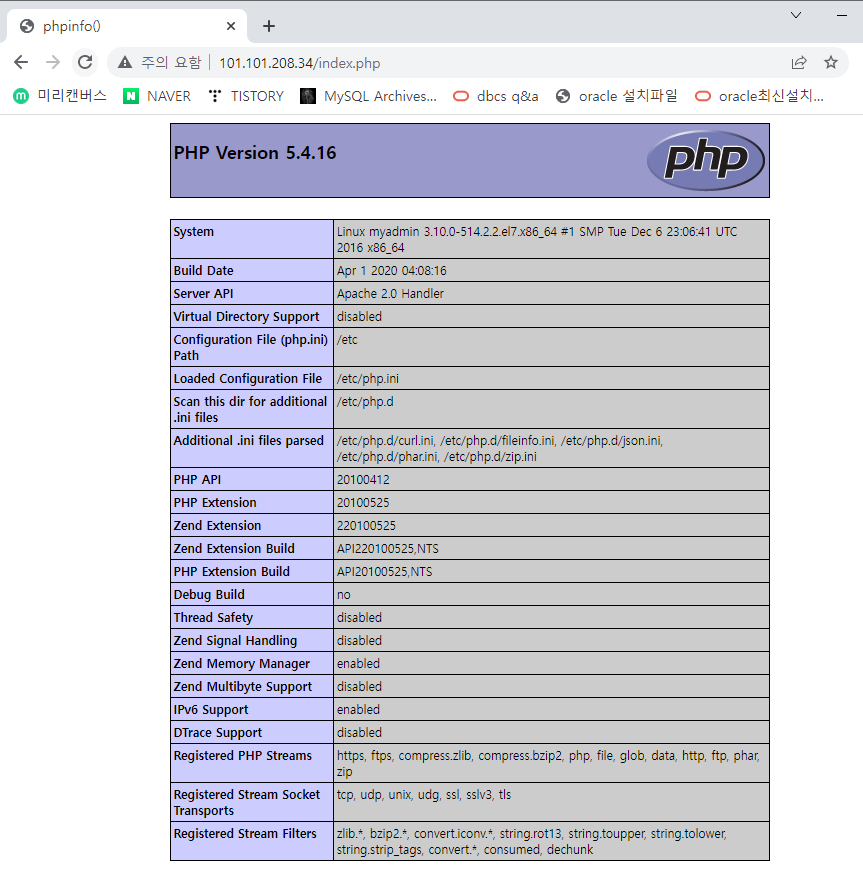Click the Virtual Directory Support label

246,317
